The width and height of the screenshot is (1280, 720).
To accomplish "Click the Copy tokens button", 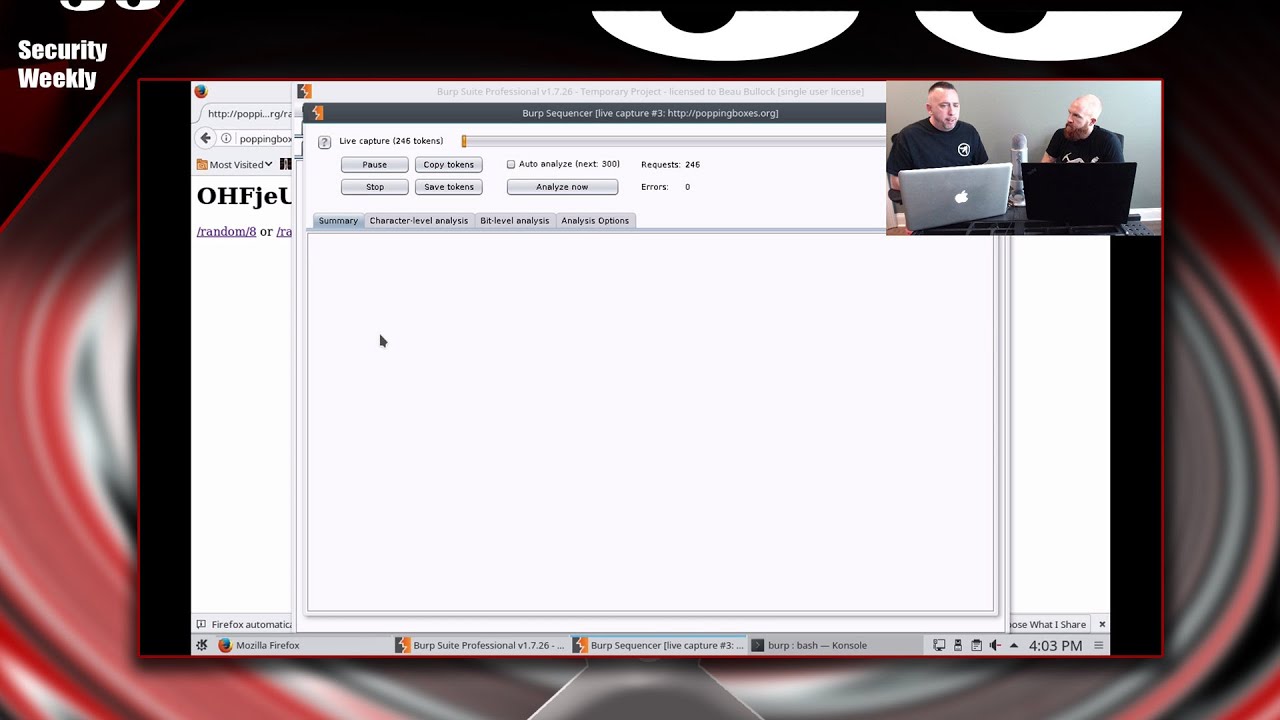I will pyautogui.click(x=449, y=164).
